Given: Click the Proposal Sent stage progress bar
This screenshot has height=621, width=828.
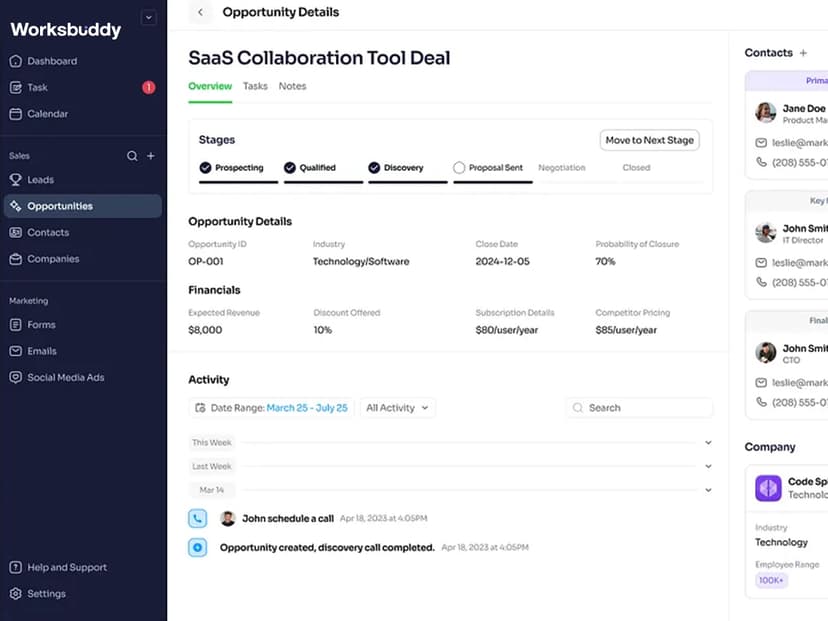Looking at the screenshot, I should [493, 182].
